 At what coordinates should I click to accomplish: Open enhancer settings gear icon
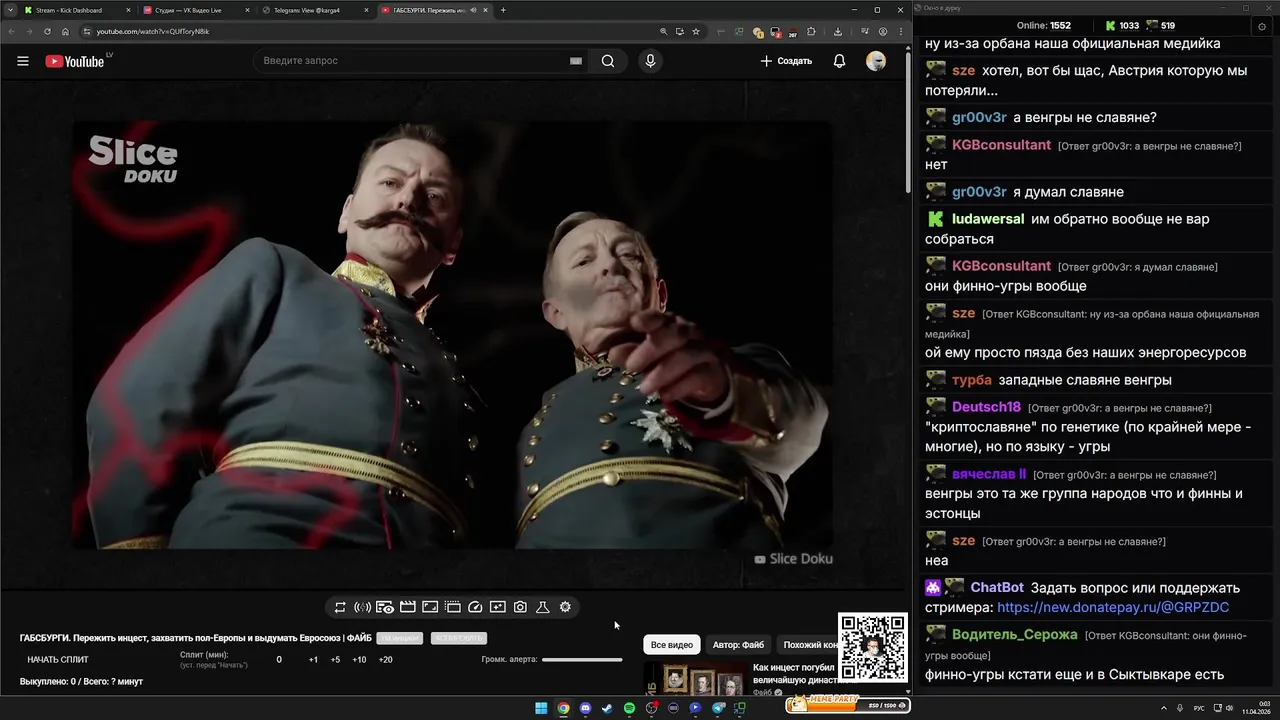pos(565,607)
